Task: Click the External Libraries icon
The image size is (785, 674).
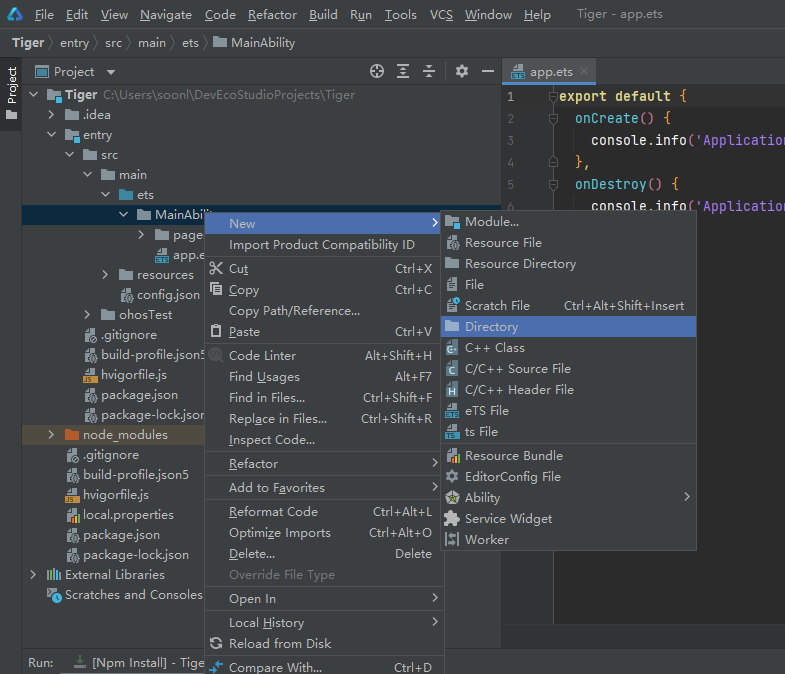Action: click(x=54, y=574)
